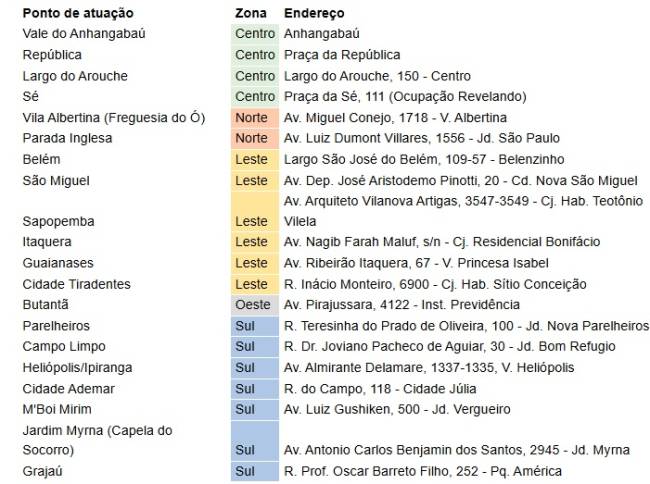Select the "Zona" column header
Viewport: 650px width, 484px height.
click(250, 14)
